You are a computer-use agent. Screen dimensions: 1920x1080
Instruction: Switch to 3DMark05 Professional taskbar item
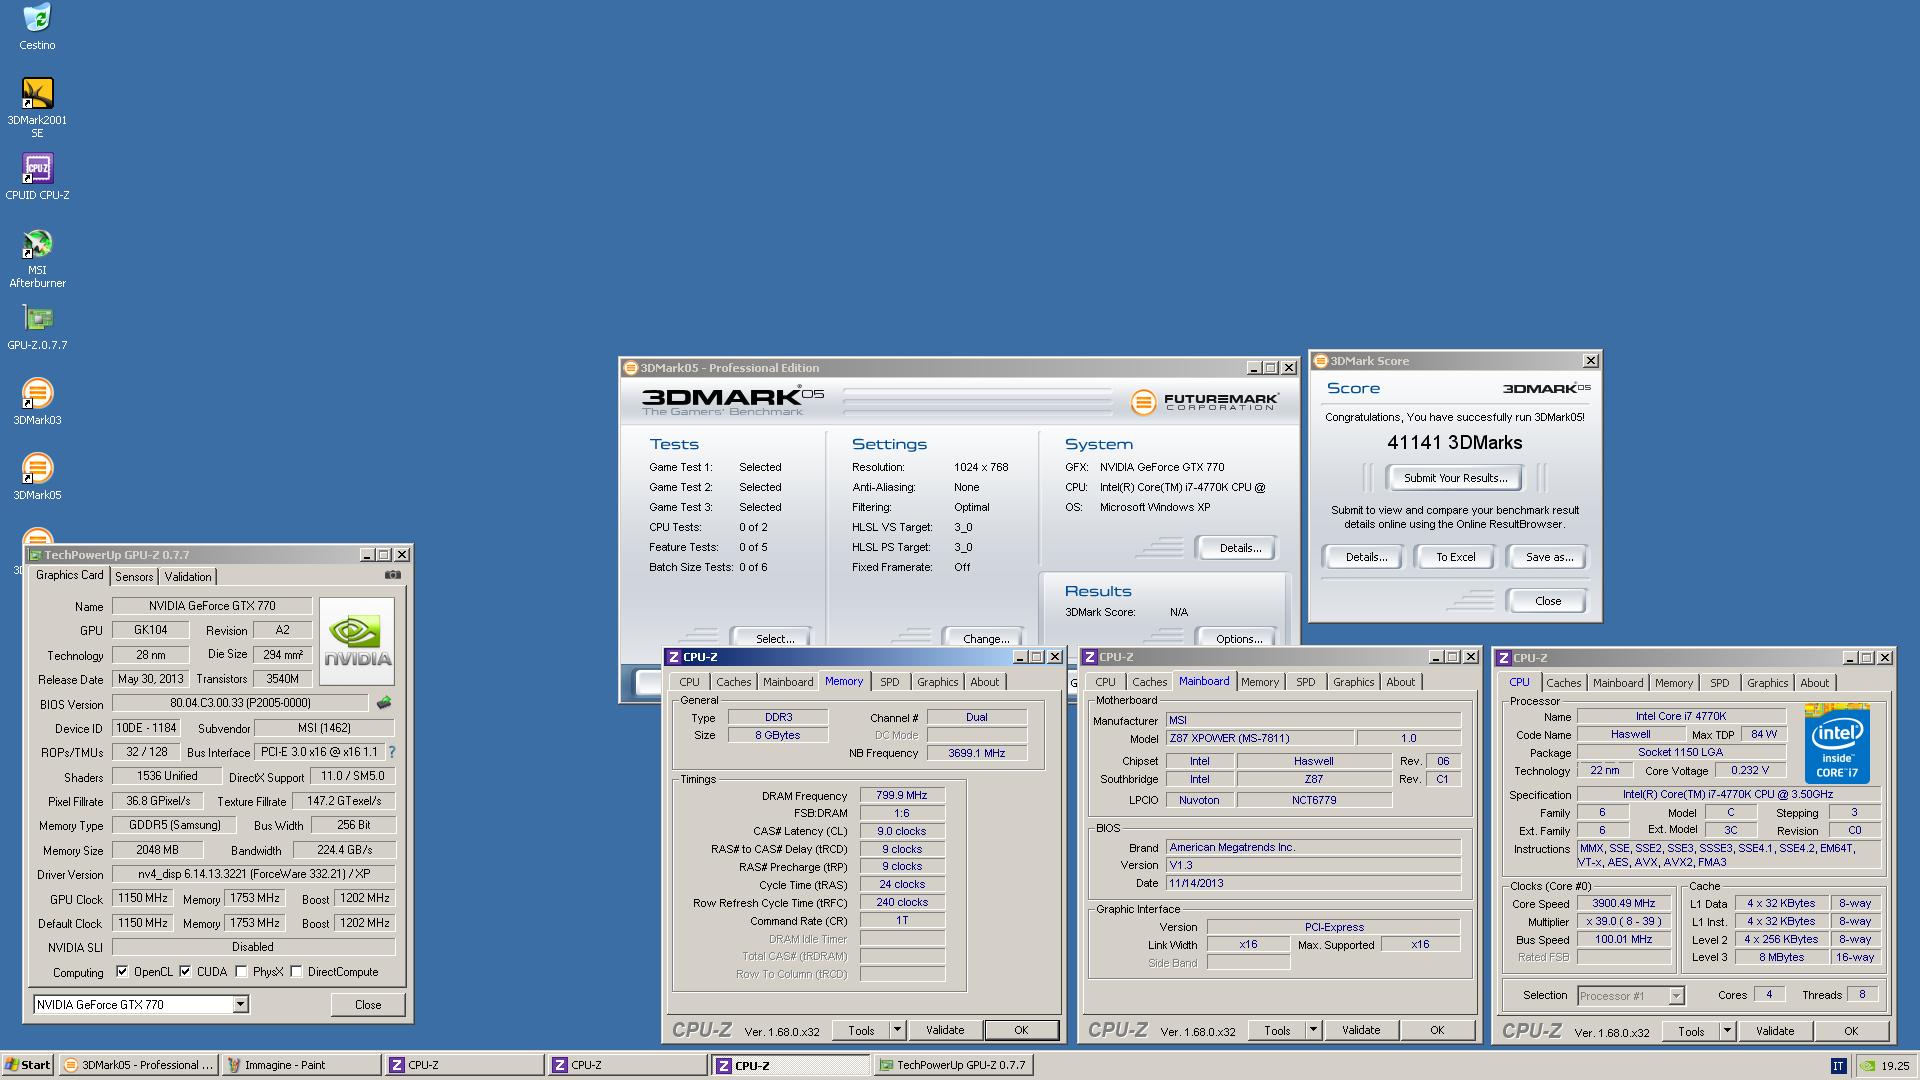138,1065
